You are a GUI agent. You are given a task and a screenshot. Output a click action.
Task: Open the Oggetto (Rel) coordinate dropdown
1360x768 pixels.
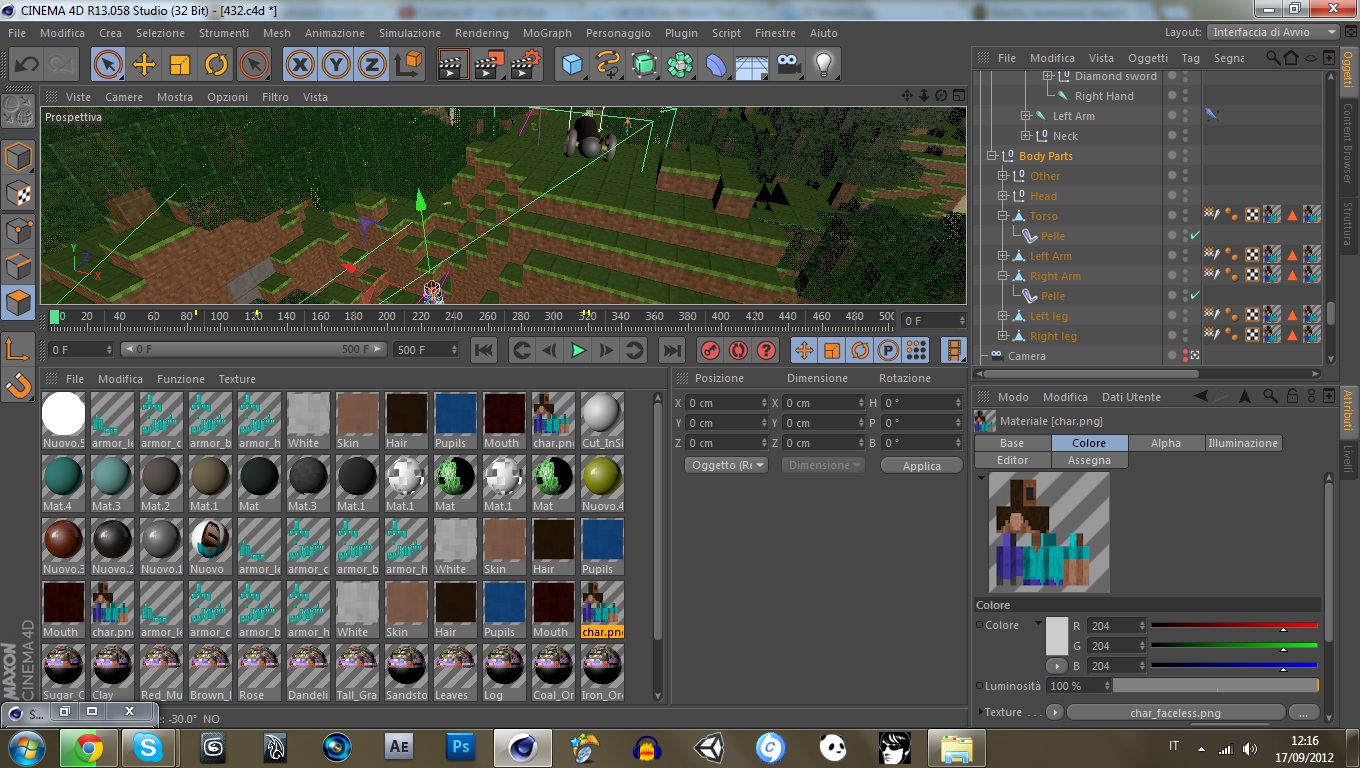[x=726, y=465]
